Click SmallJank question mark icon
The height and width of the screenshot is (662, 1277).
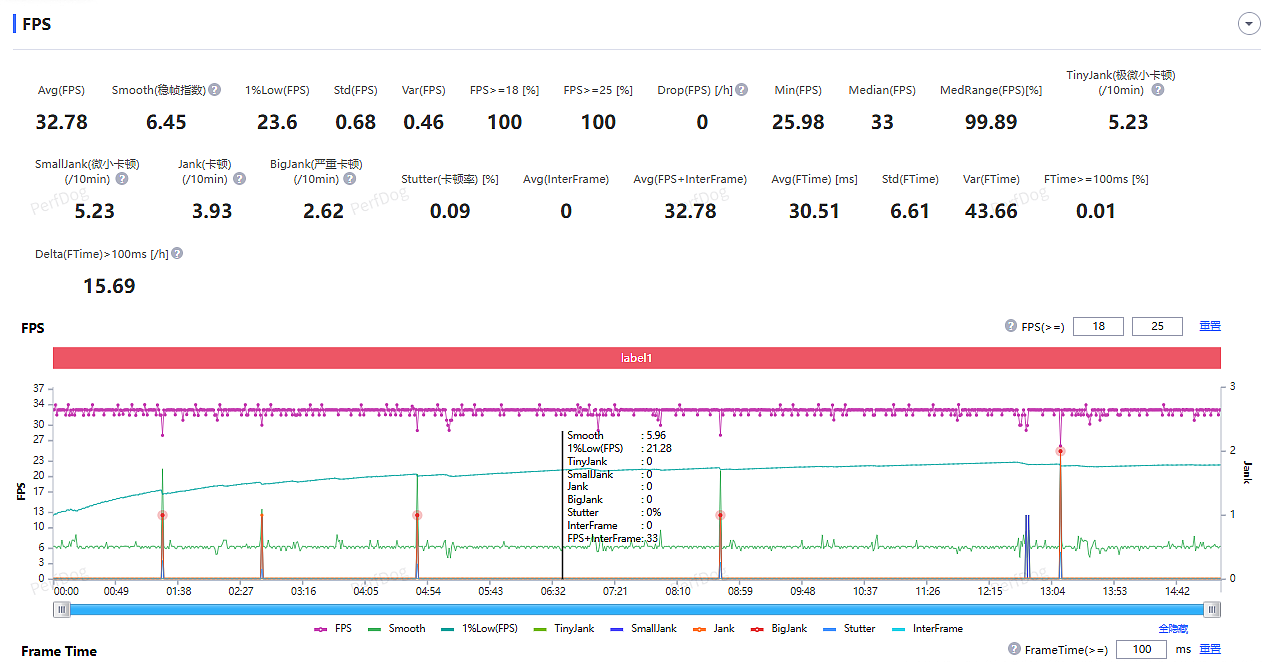click(x=122, y=179)
